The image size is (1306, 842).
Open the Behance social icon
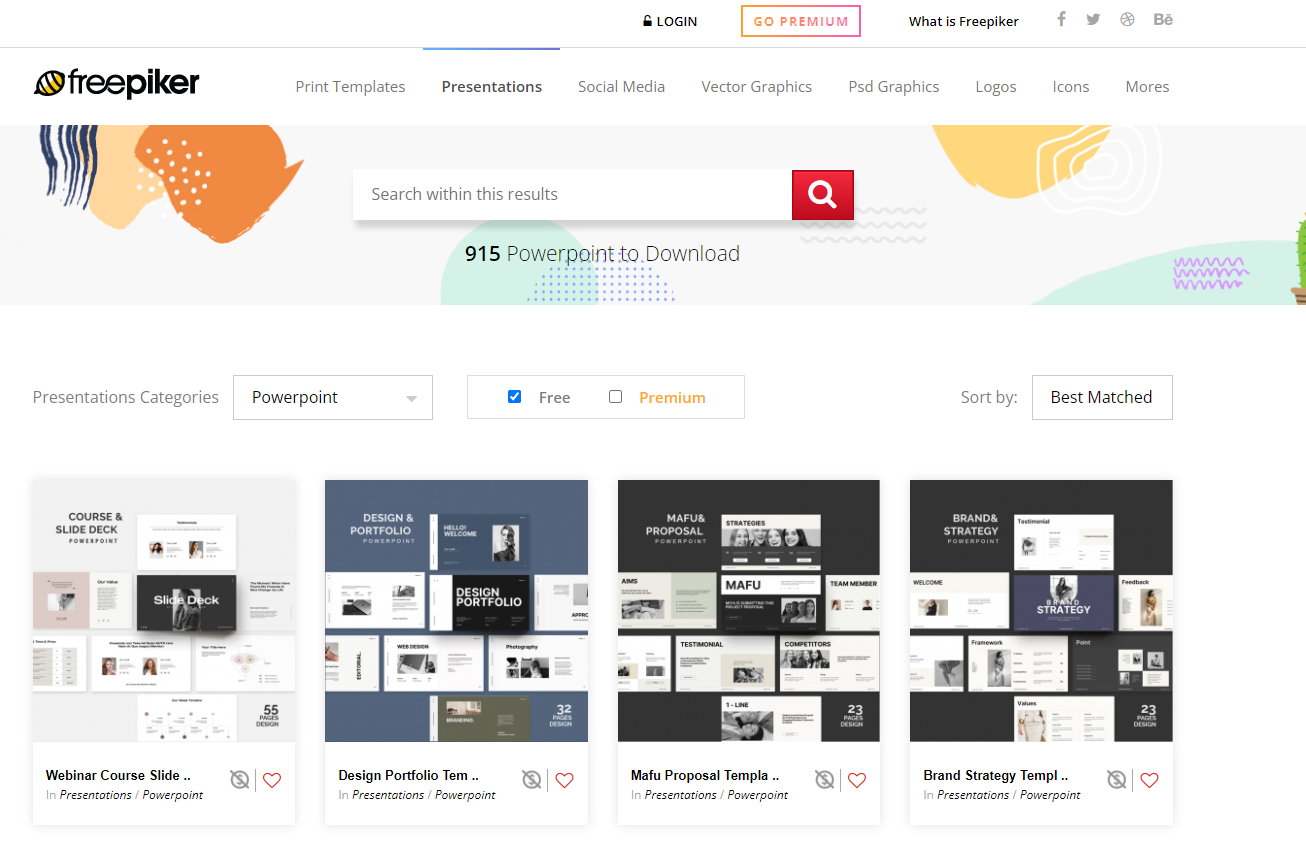pyautogui.click(x=1162, y=19)
